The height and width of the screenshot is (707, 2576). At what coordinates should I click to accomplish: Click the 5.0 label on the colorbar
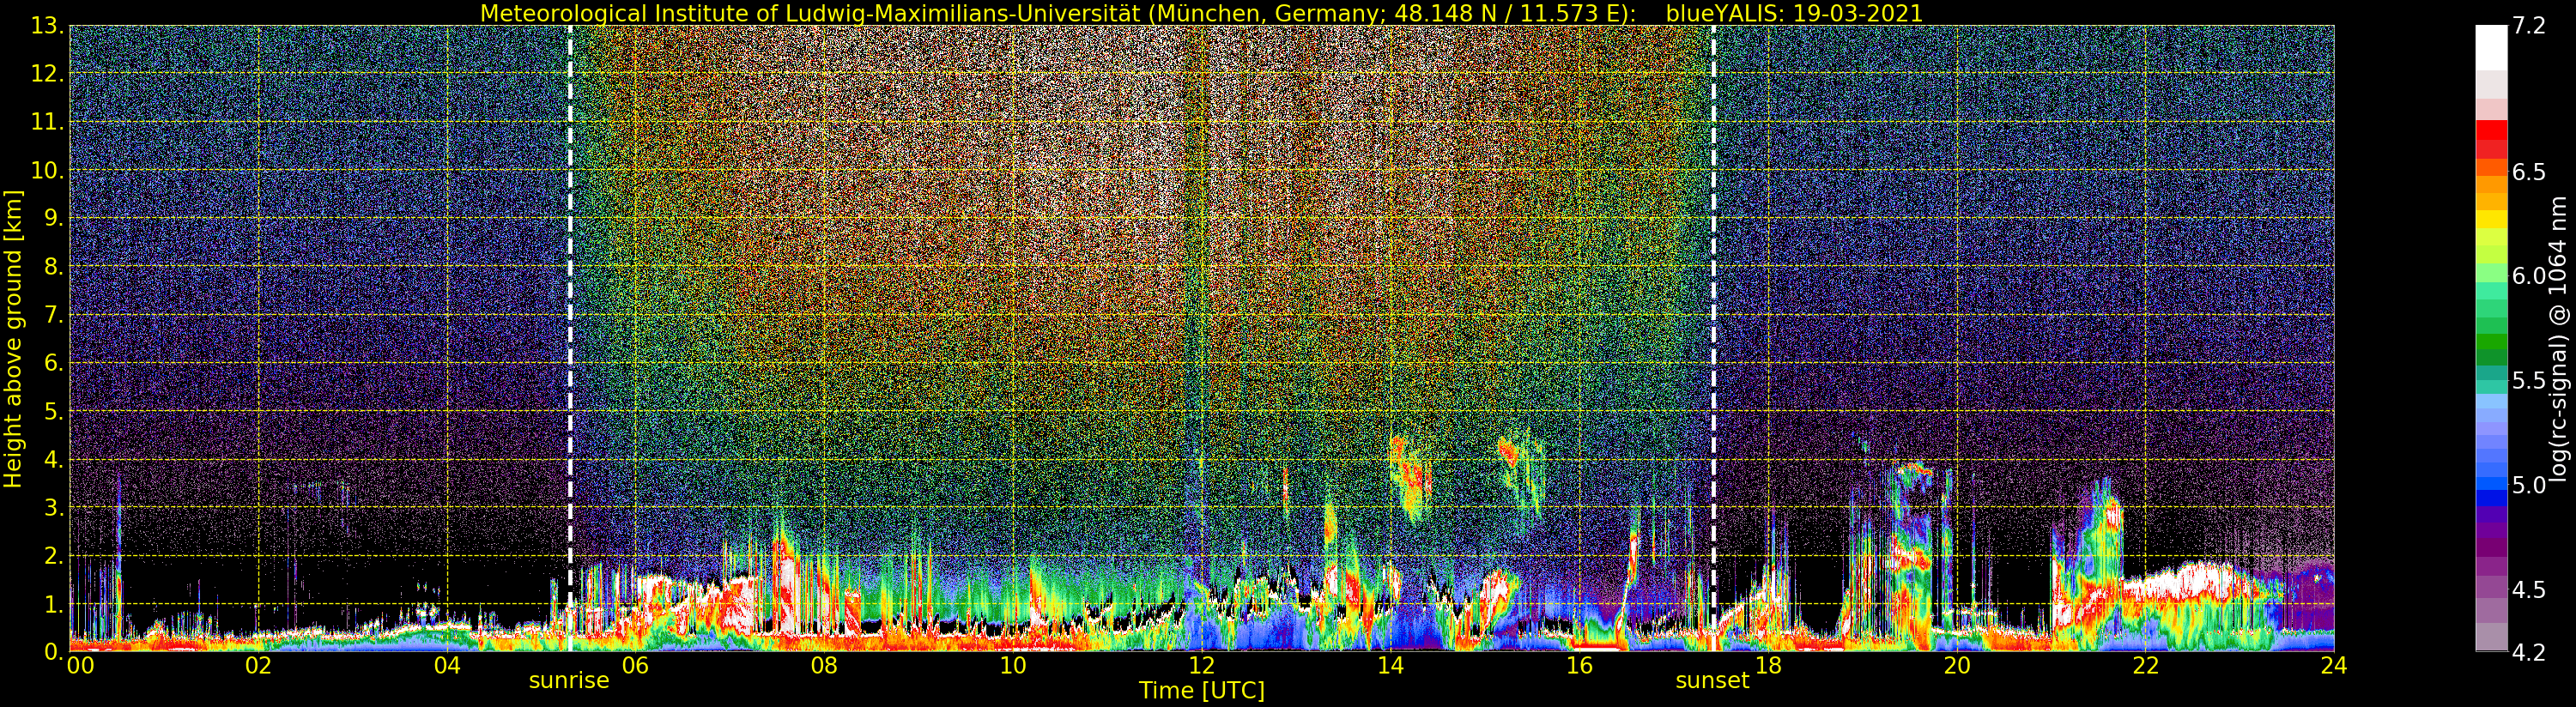2529,485
